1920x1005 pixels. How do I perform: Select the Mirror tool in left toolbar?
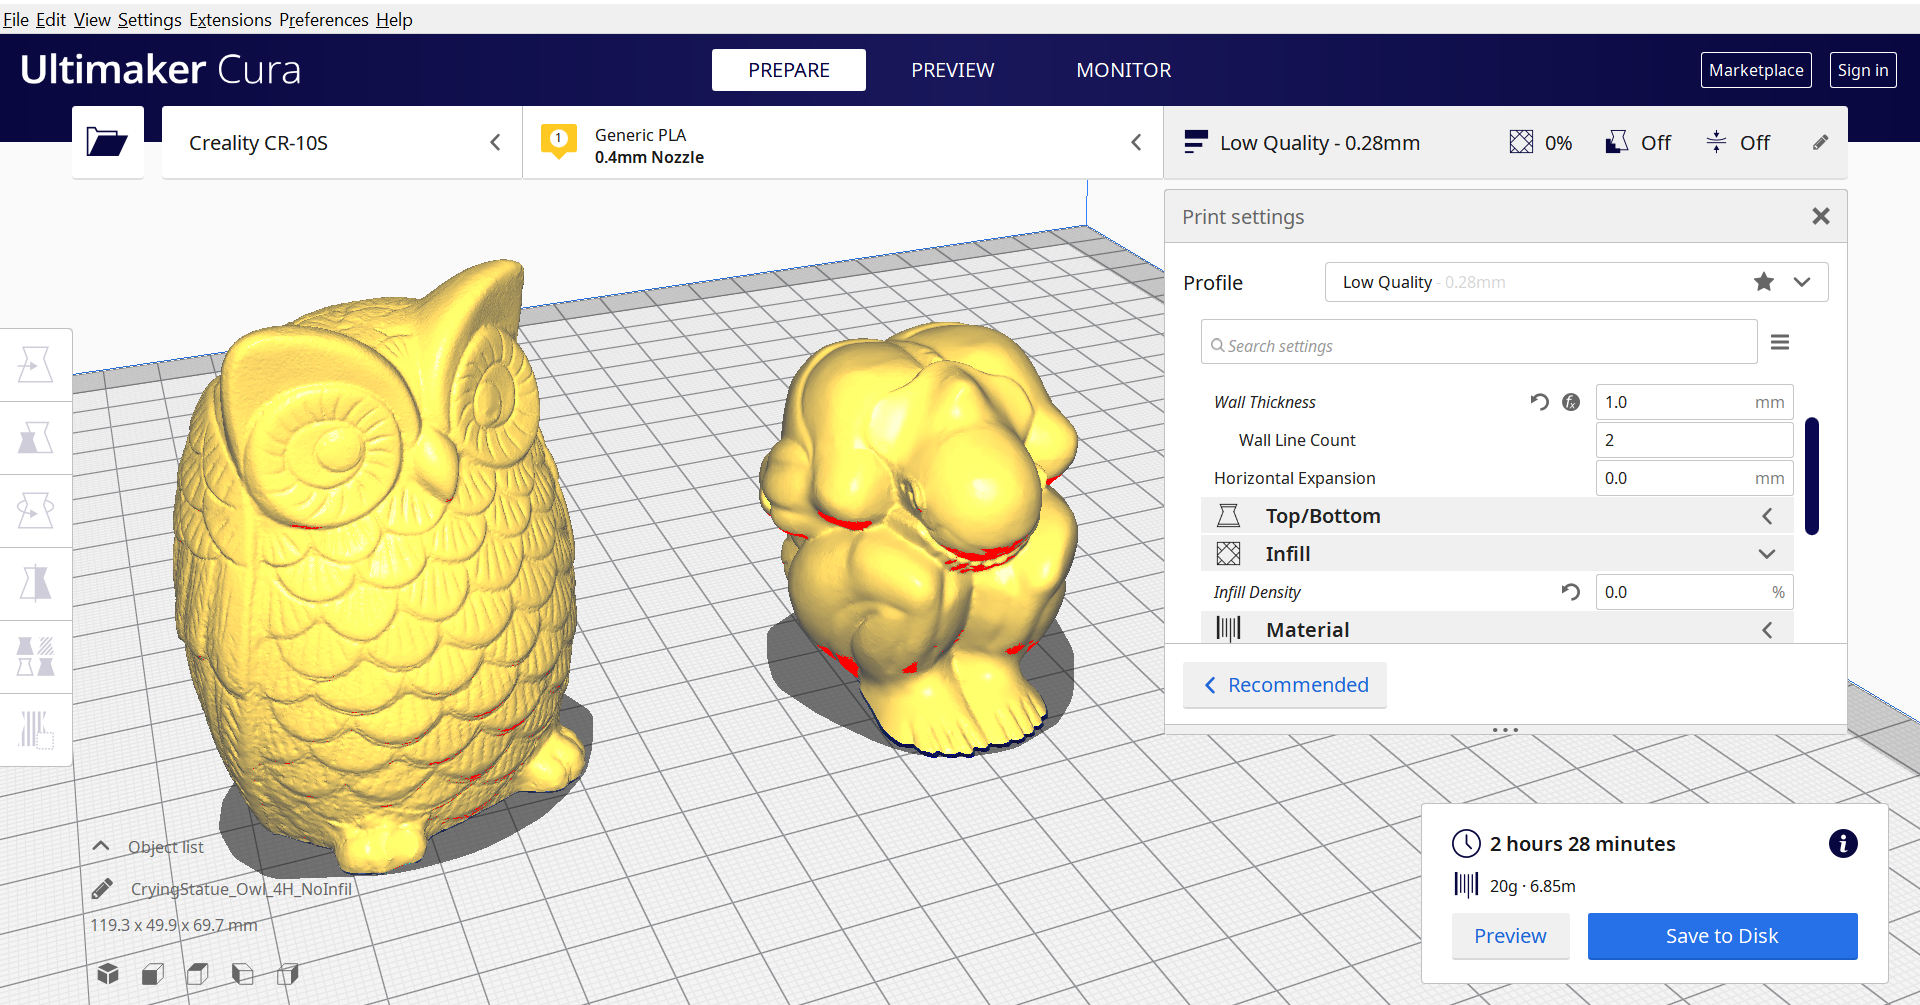click(x=36, y=583)
